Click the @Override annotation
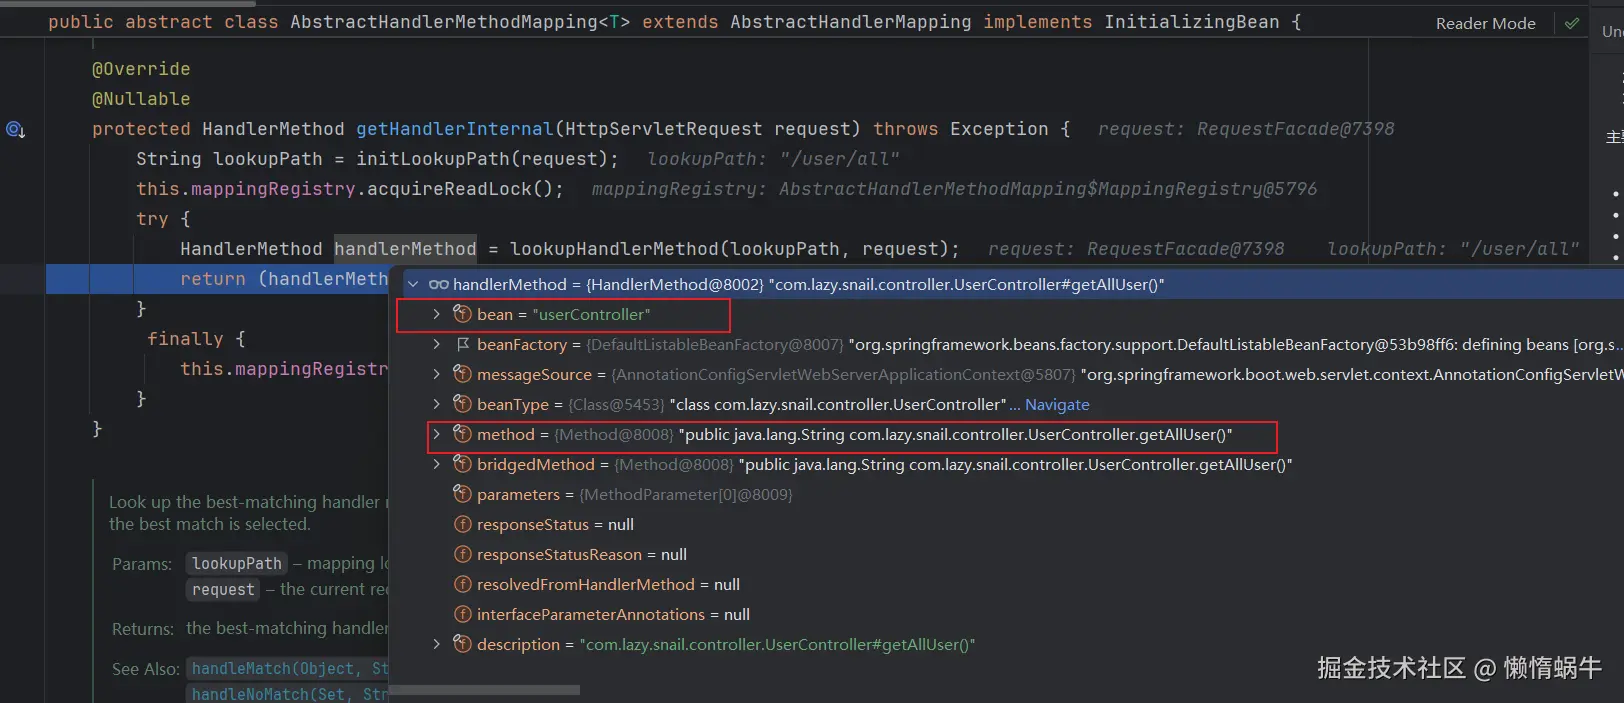Screen dimensions: 1624x703 [x=141, y=69]
